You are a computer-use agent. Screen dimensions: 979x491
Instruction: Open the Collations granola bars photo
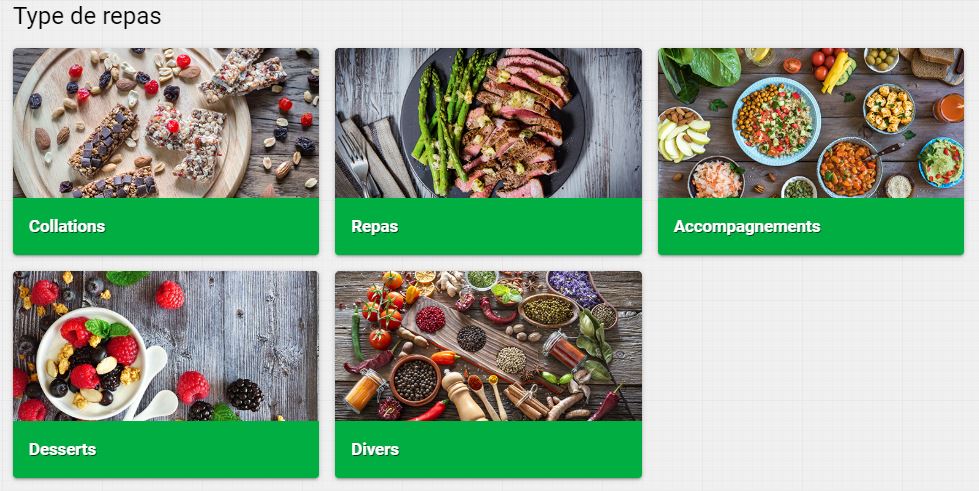(x=166, y=123)
